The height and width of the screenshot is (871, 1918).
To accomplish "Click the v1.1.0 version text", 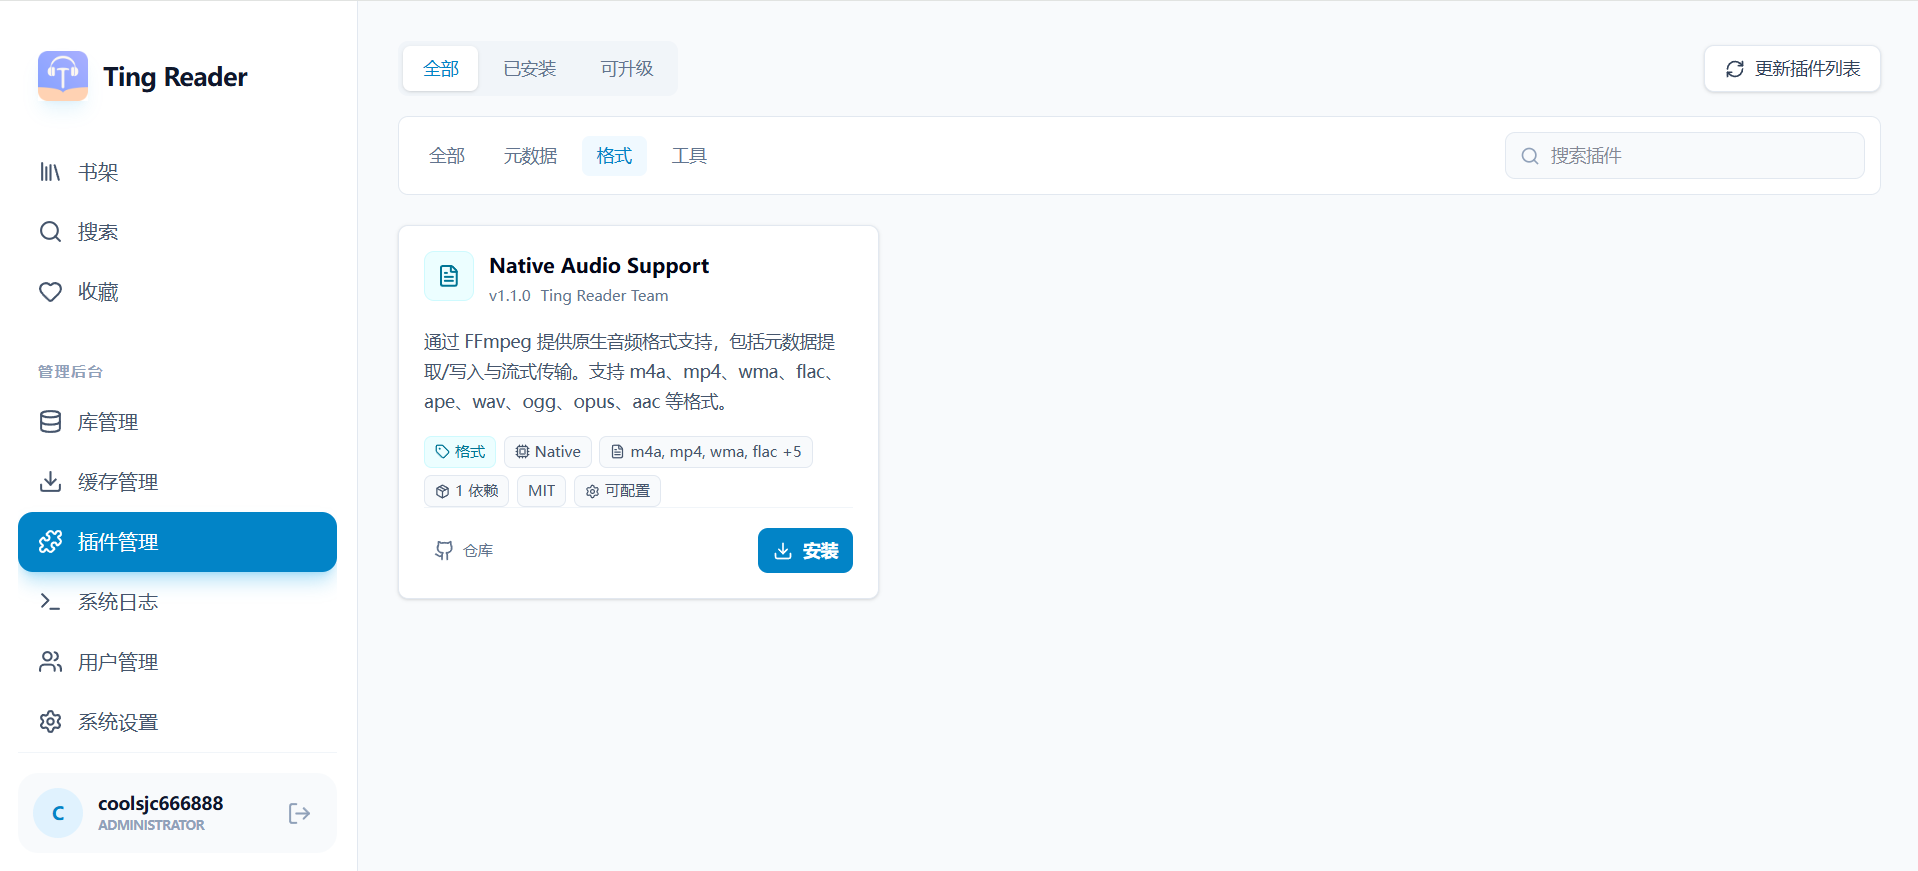I will (x=510, y=296).
